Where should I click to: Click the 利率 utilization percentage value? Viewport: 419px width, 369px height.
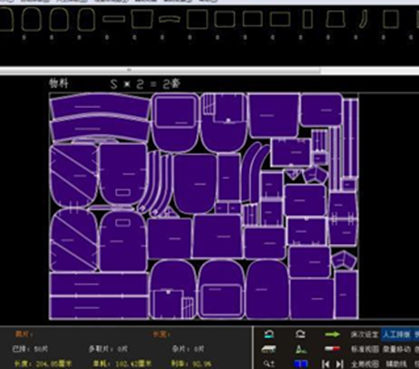[191, 364]
